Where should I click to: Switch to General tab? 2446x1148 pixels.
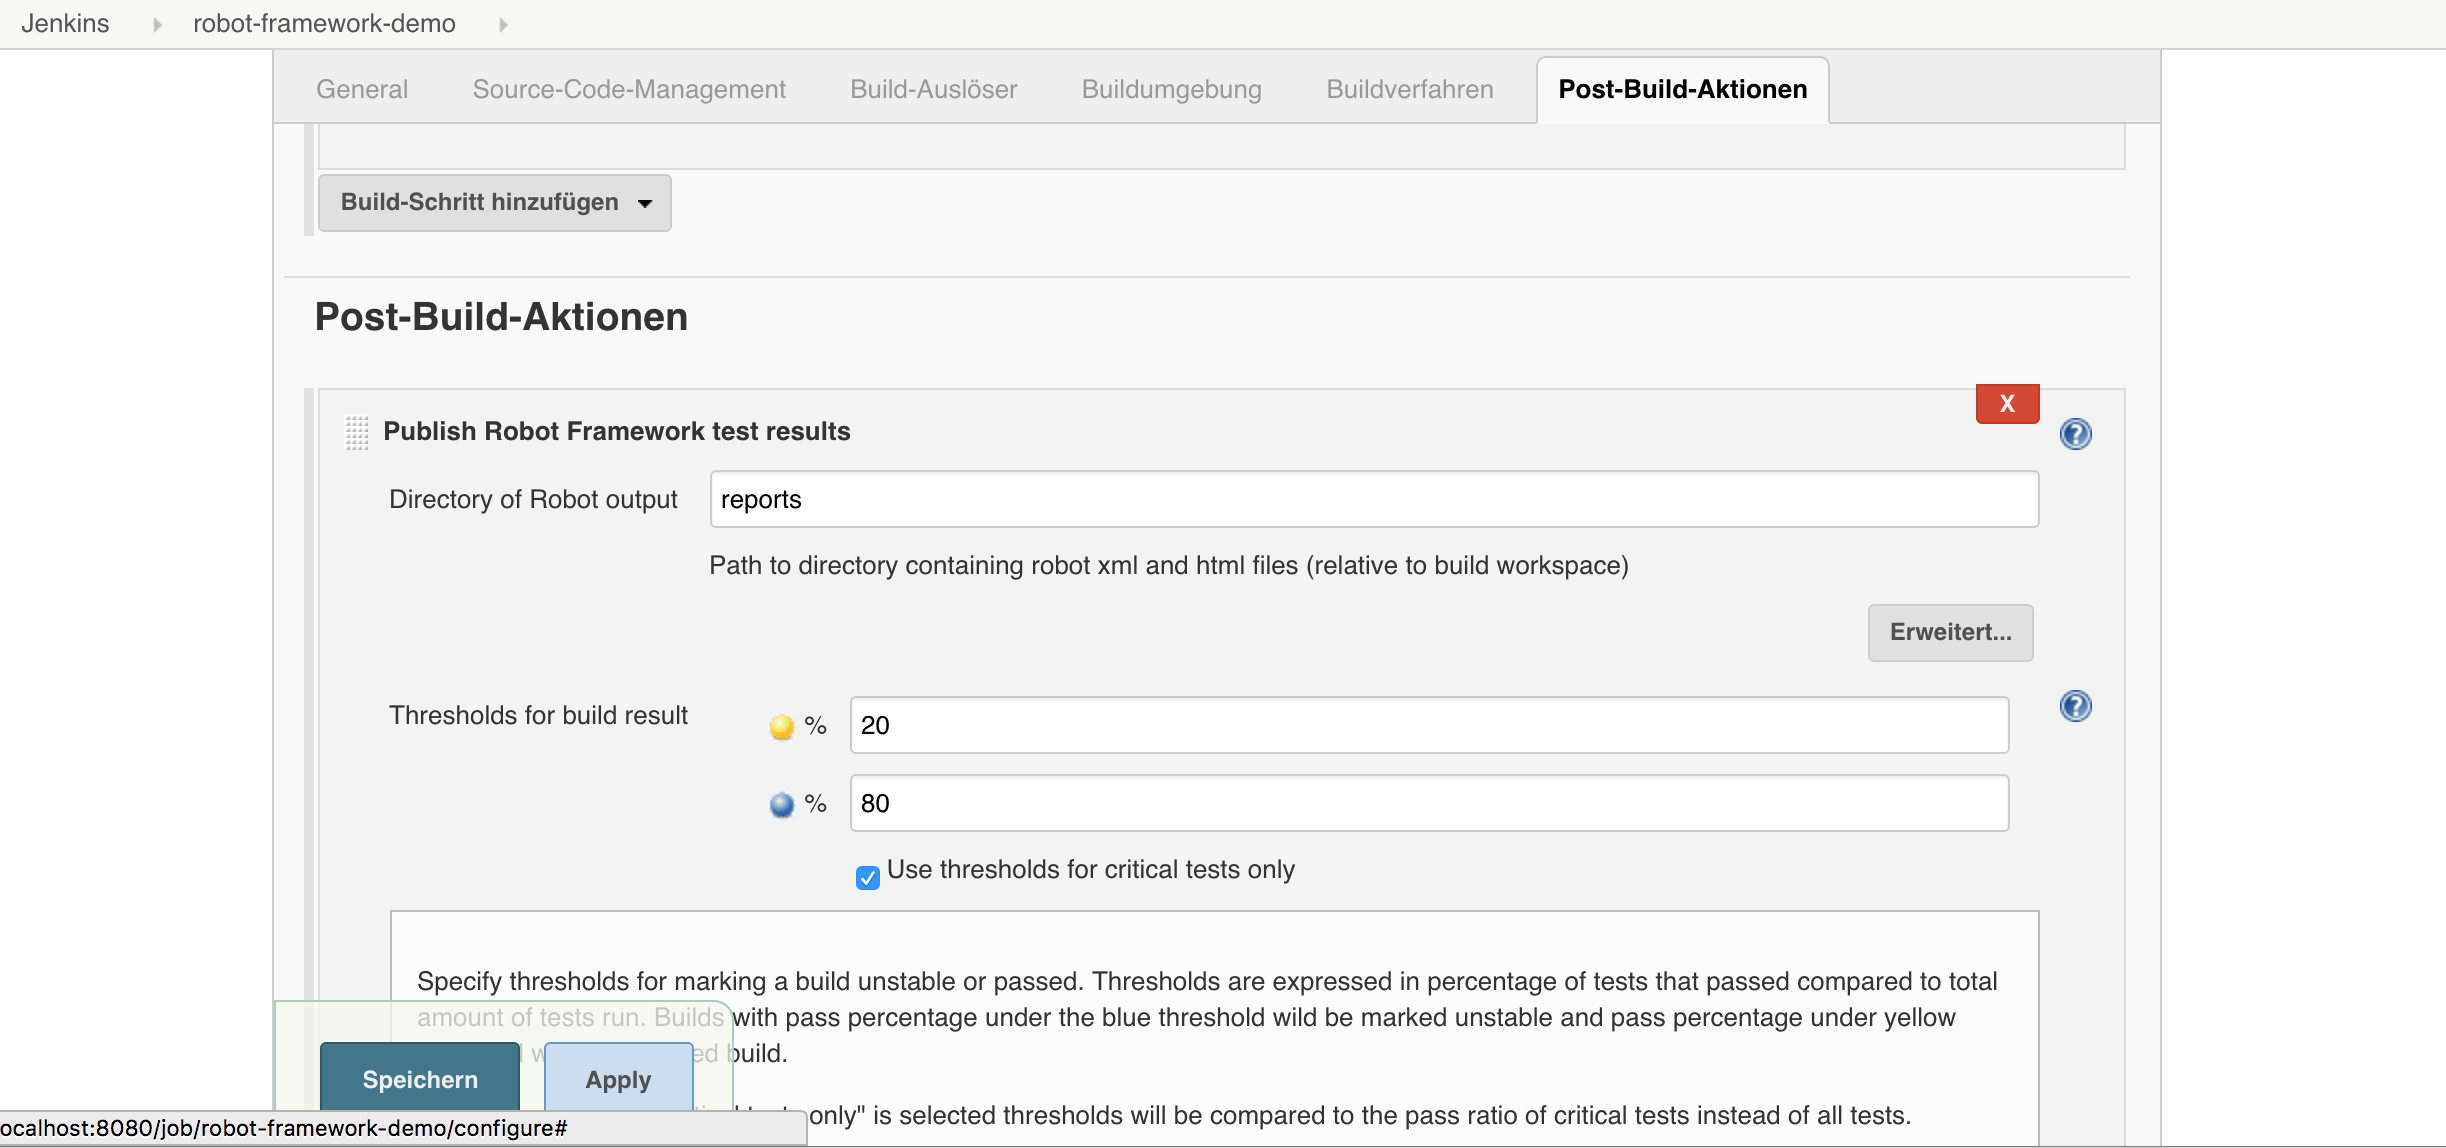tap(362, 89)
